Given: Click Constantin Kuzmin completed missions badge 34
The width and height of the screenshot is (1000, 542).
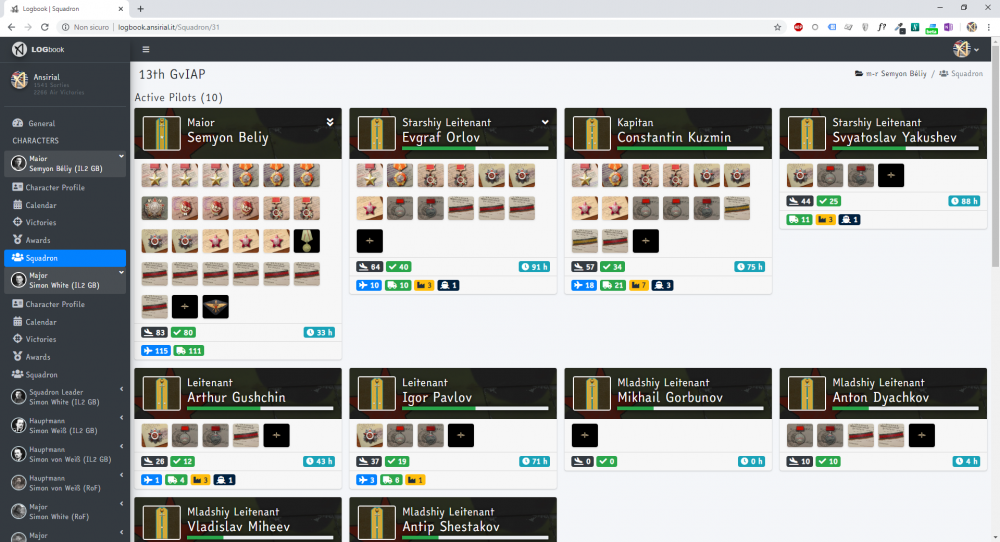Looking at the screenshot, I should pos(612,267).
